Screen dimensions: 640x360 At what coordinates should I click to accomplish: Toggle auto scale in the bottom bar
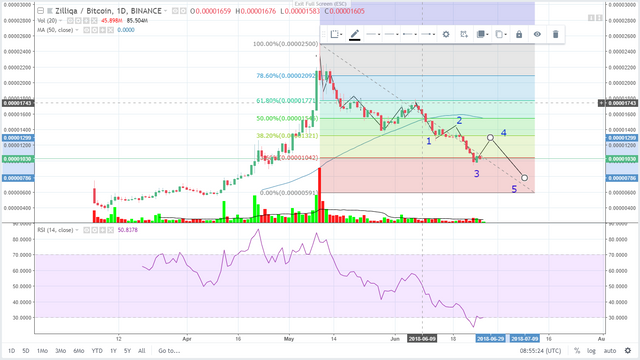pyautogui.click(x=610, y=351)
